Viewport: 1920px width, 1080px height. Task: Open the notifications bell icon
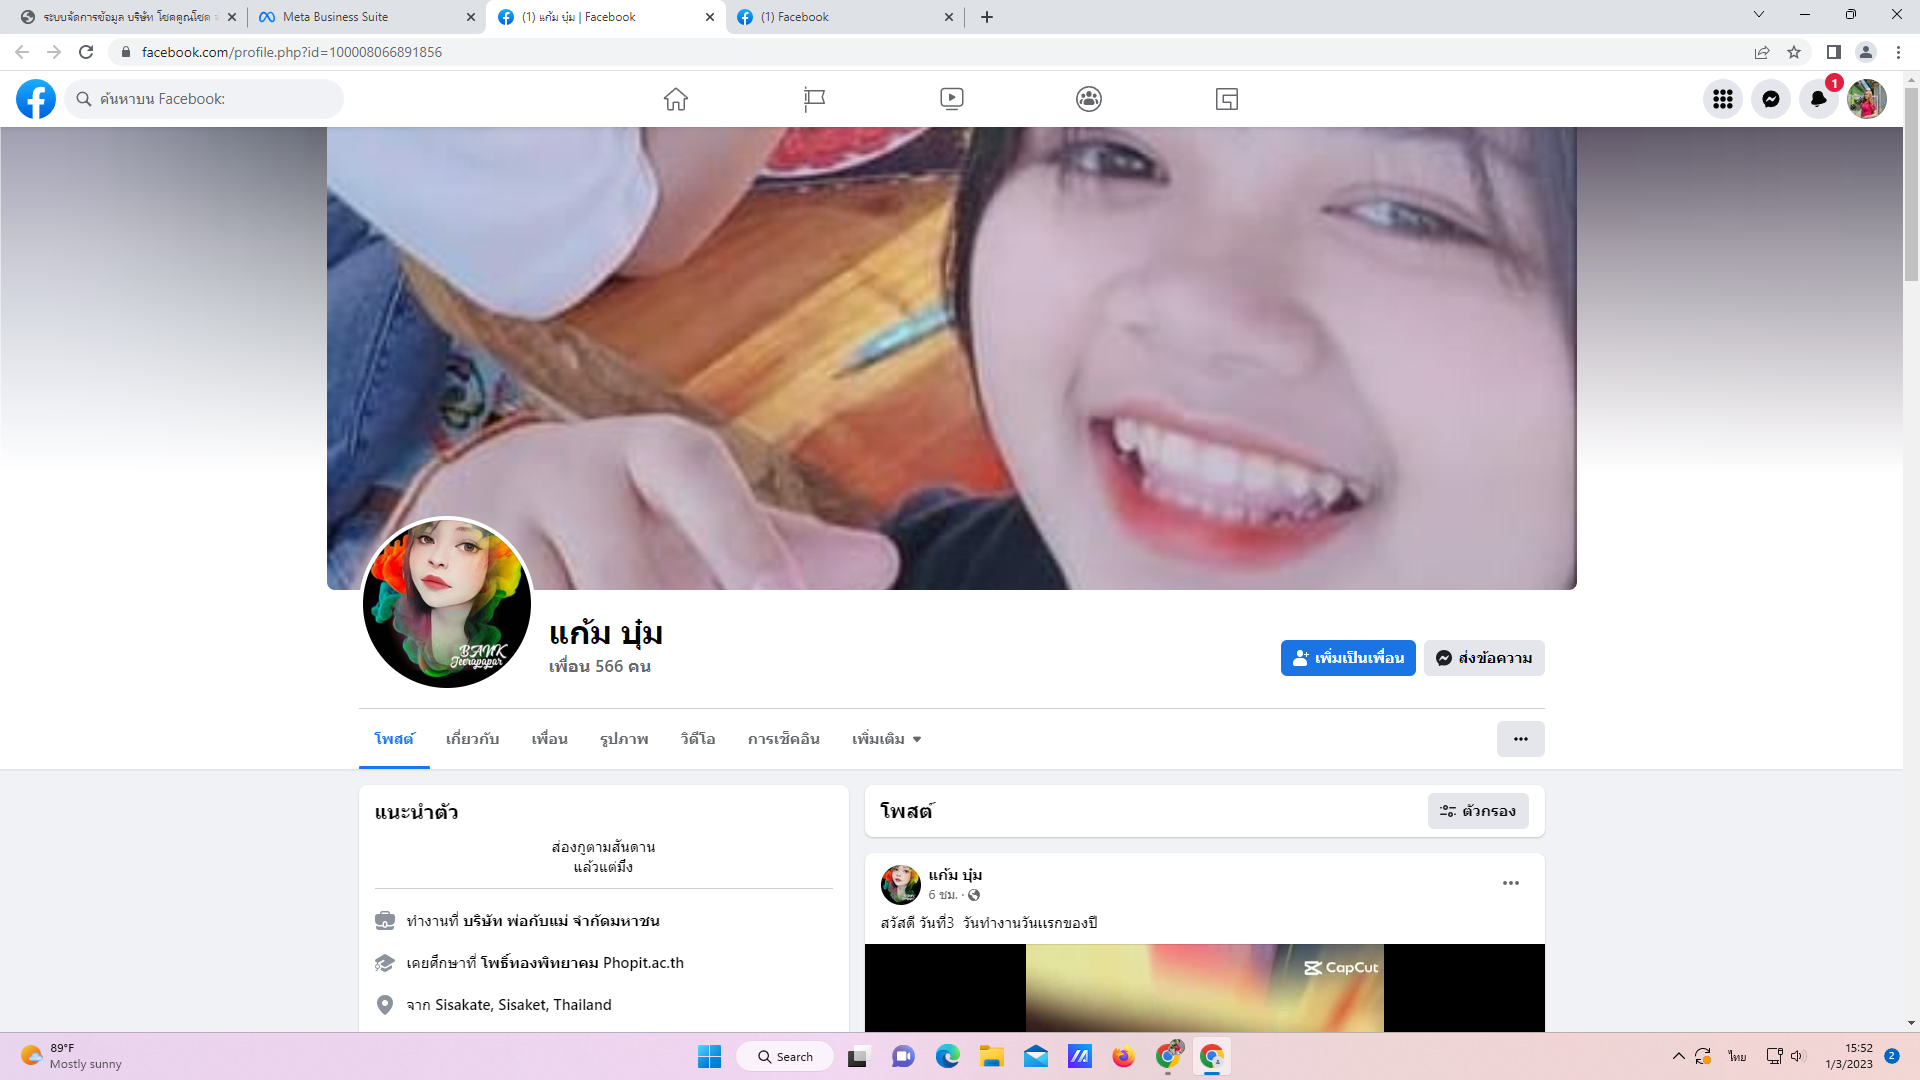coord(1818,99)
